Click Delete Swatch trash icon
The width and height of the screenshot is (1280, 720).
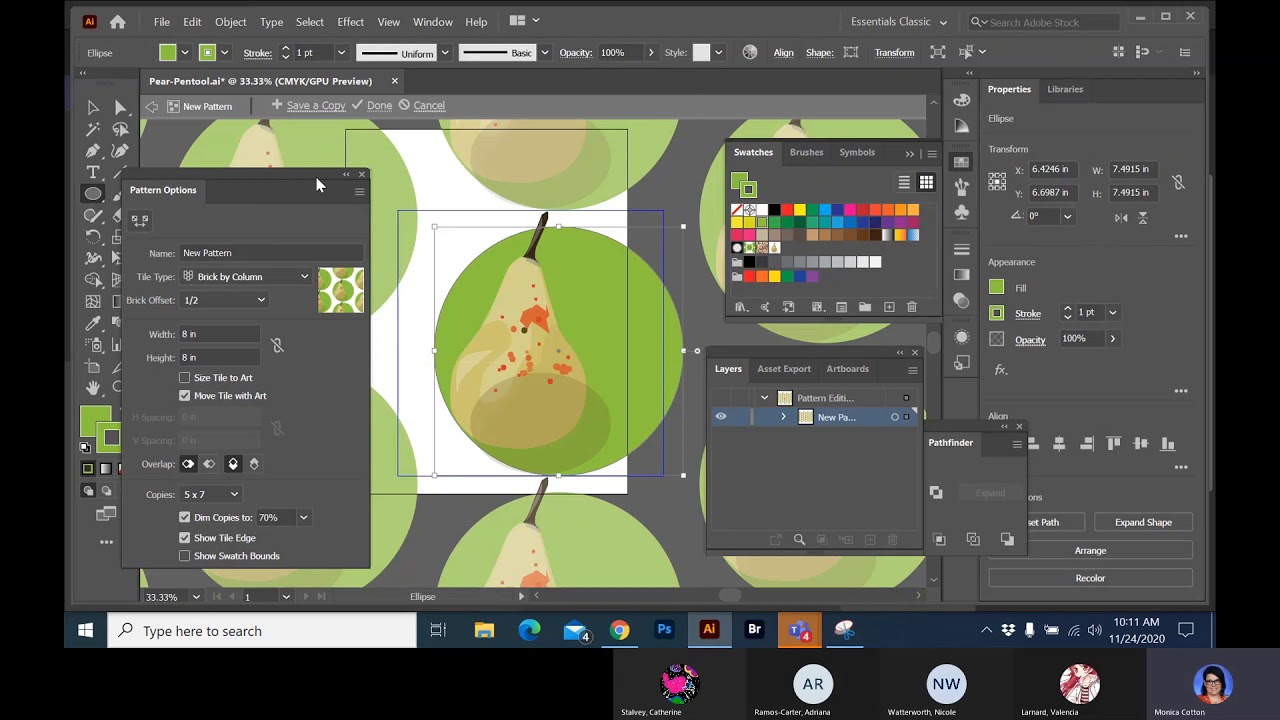click(912, 307)
